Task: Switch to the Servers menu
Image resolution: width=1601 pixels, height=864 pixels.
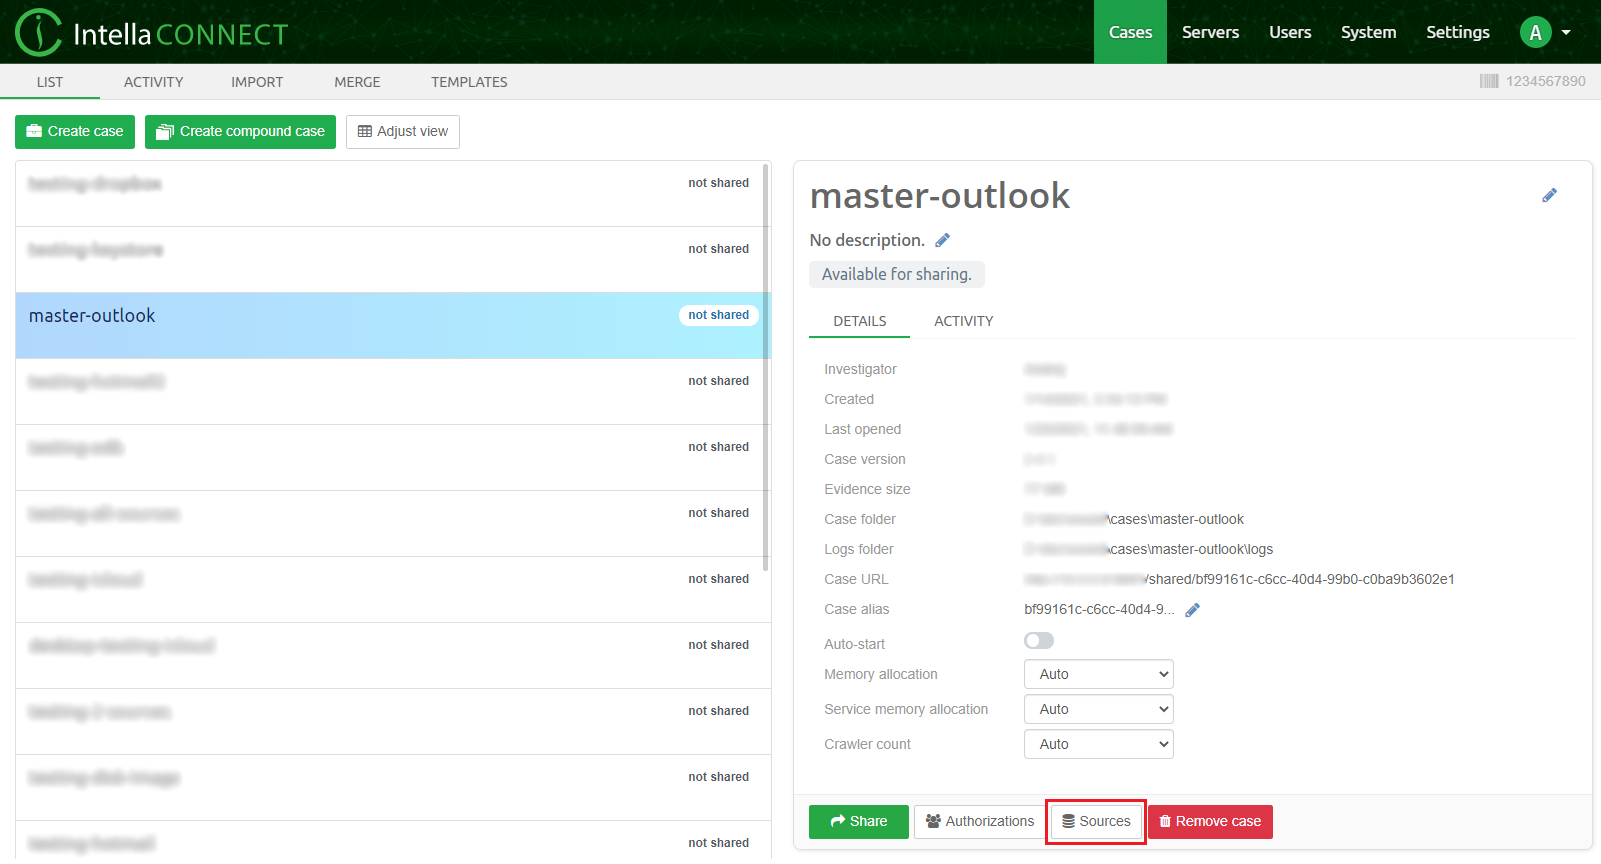Action: pos(1210,32)
